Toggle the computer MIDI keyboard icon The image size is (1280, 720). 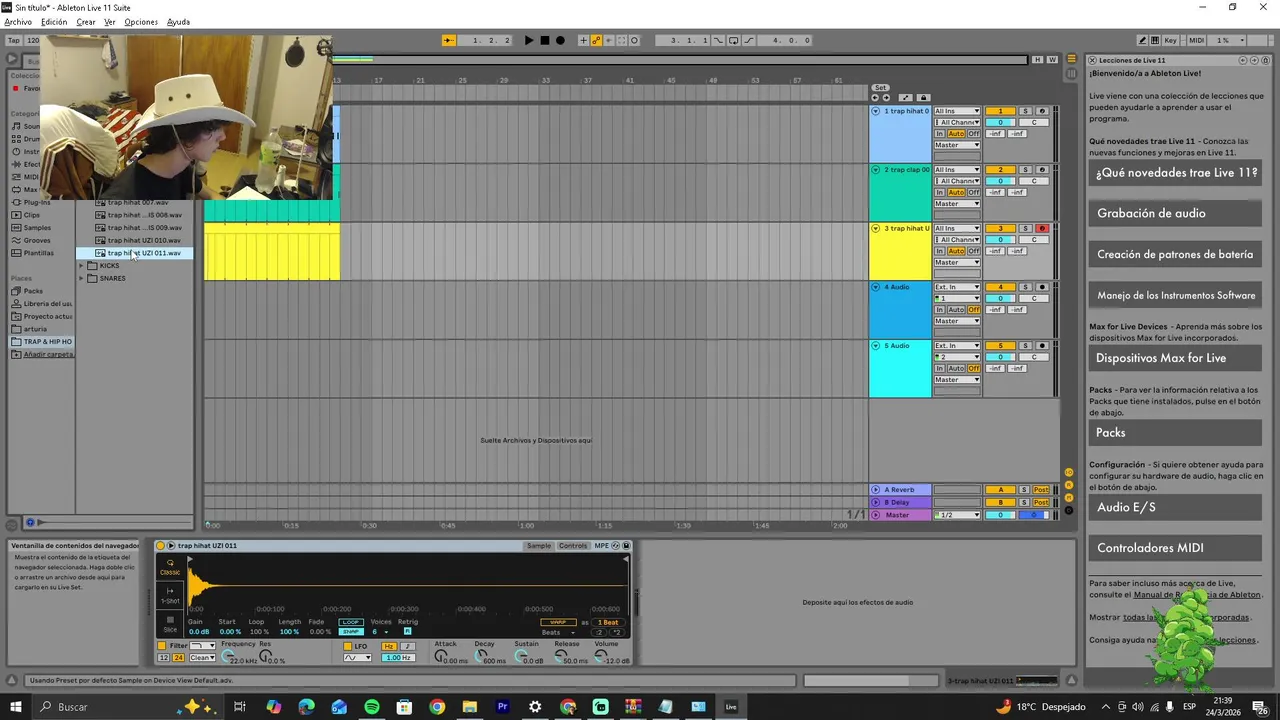pyautogui.click(x=1156, y=40)
